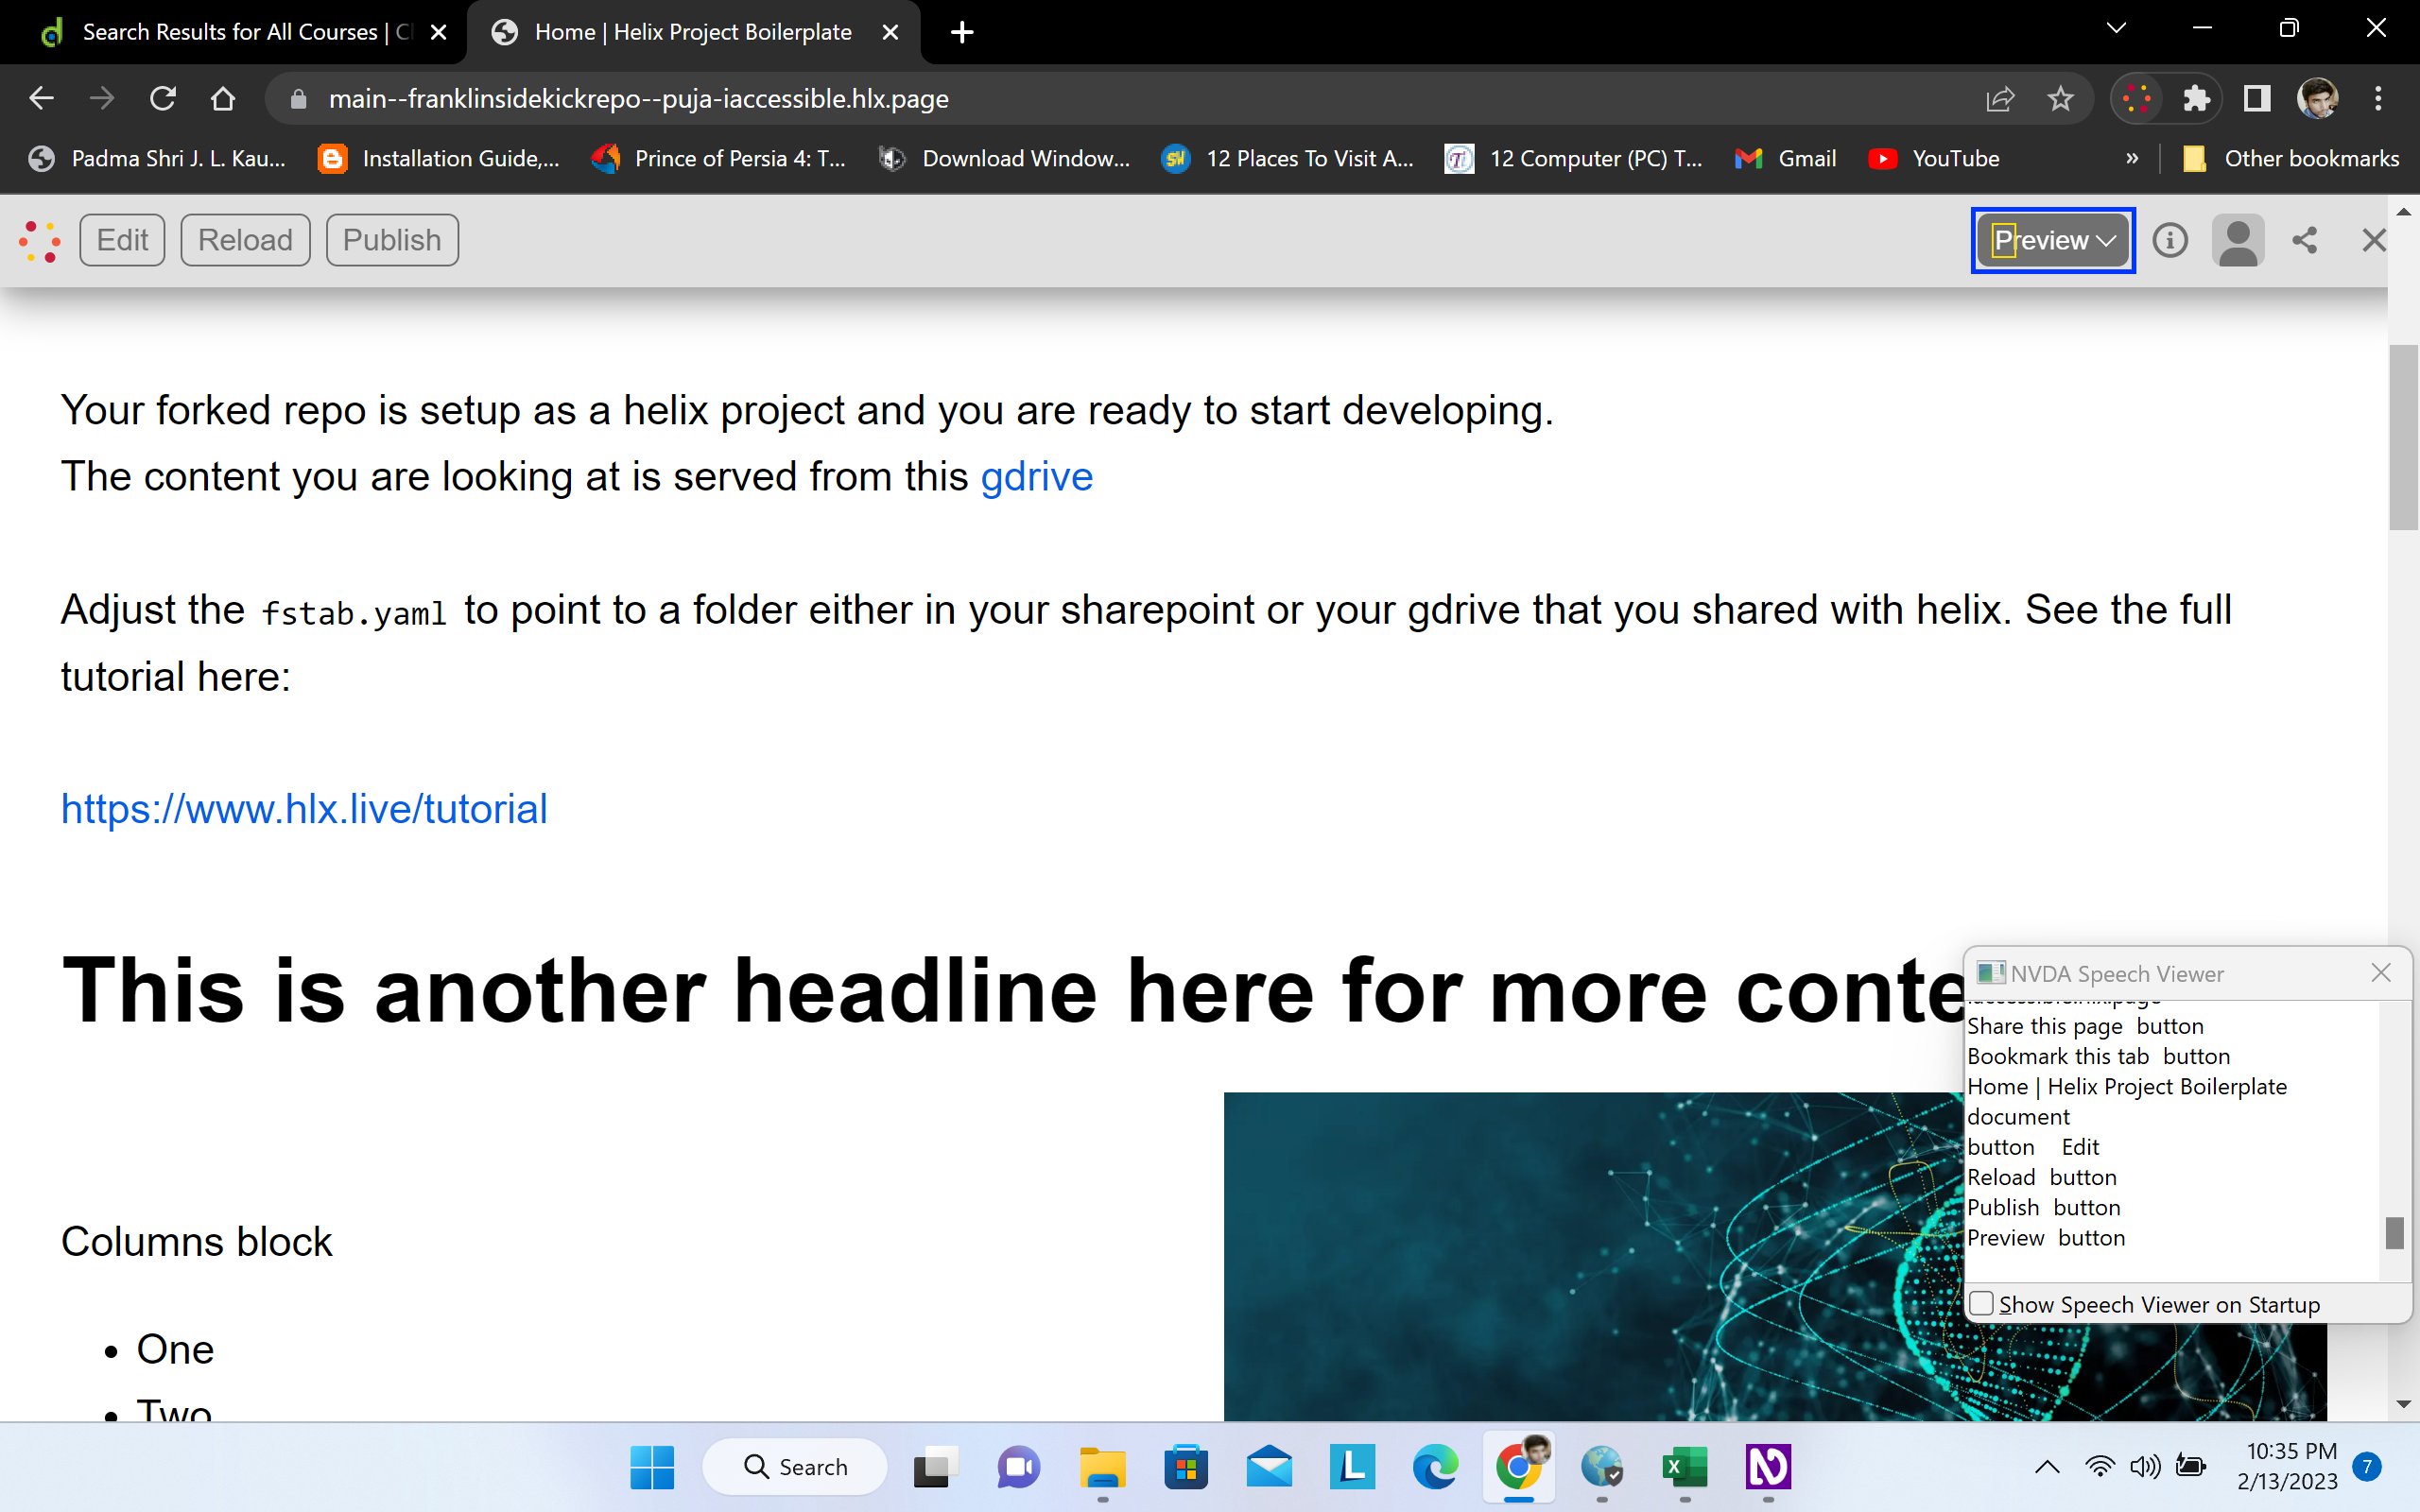
Task: Open the sidekick info icon
Action: pos(2170,240)
